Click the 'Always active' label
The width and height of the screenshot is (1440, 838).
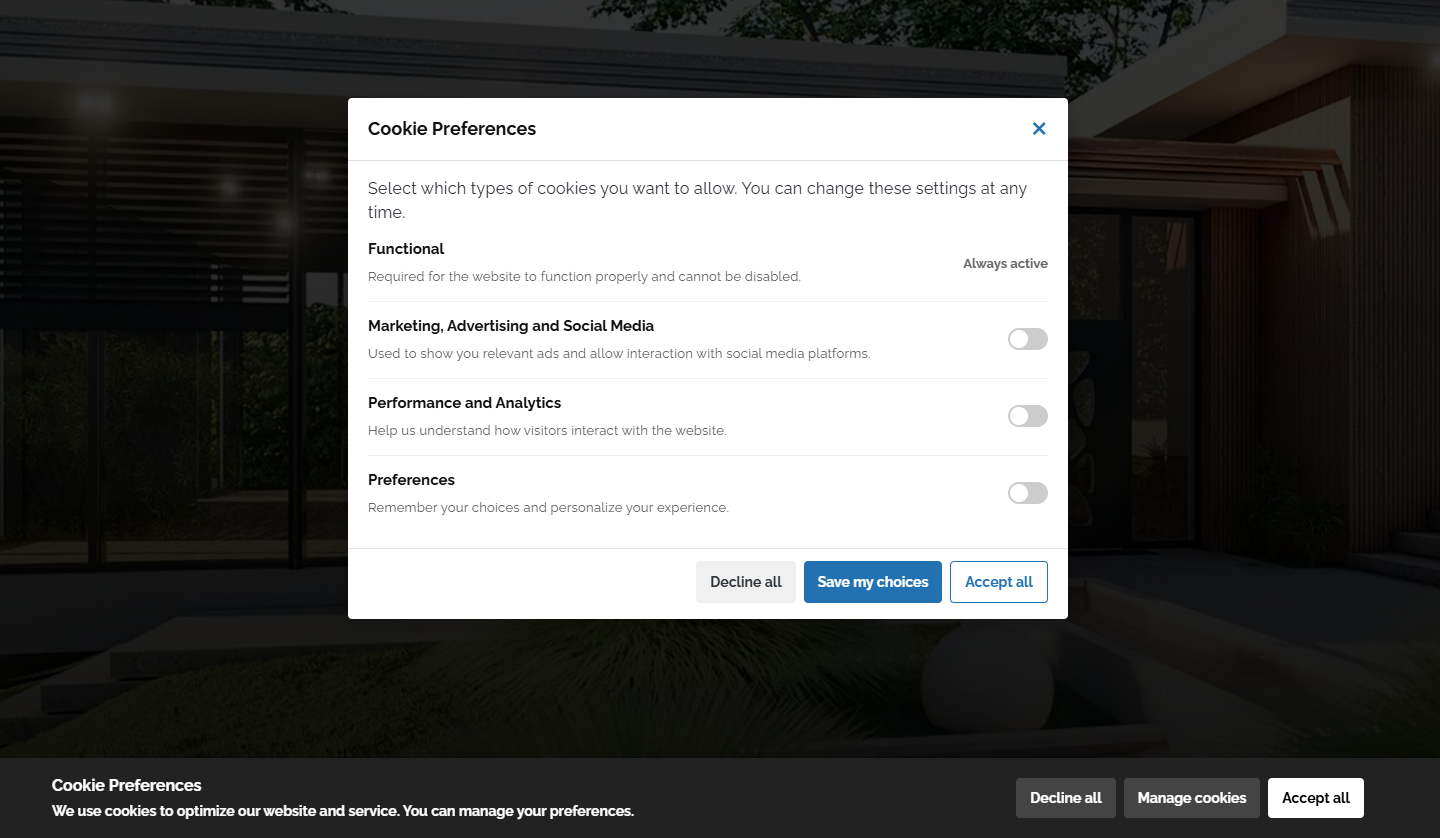1005,264
